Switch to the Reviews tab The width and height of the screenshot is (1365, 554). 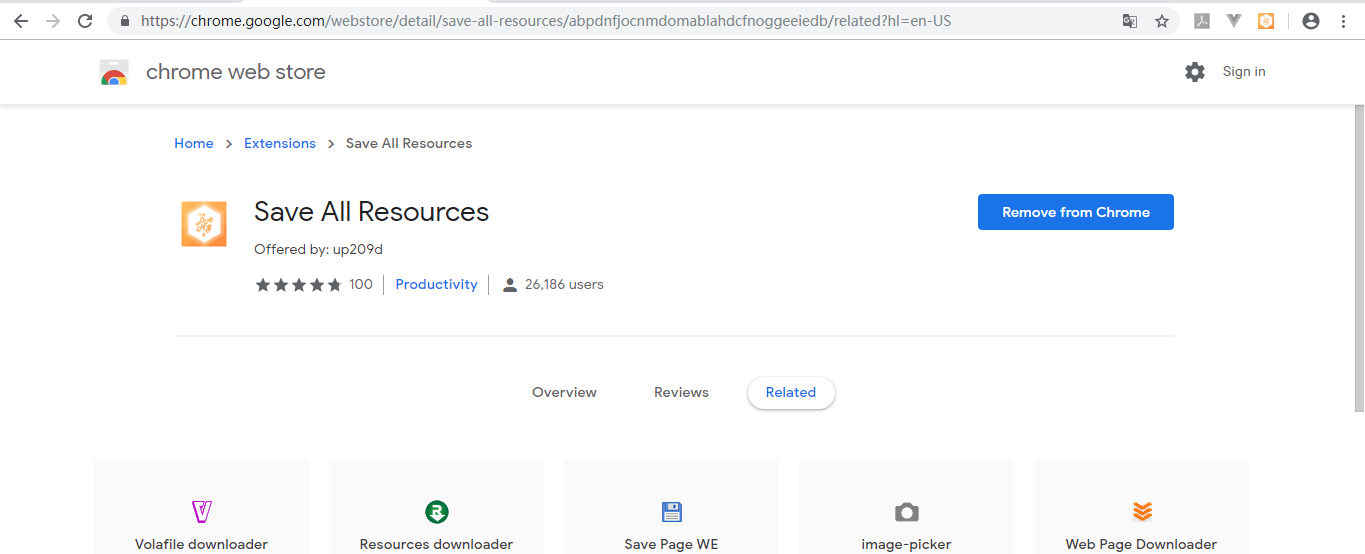click(681, 393)
